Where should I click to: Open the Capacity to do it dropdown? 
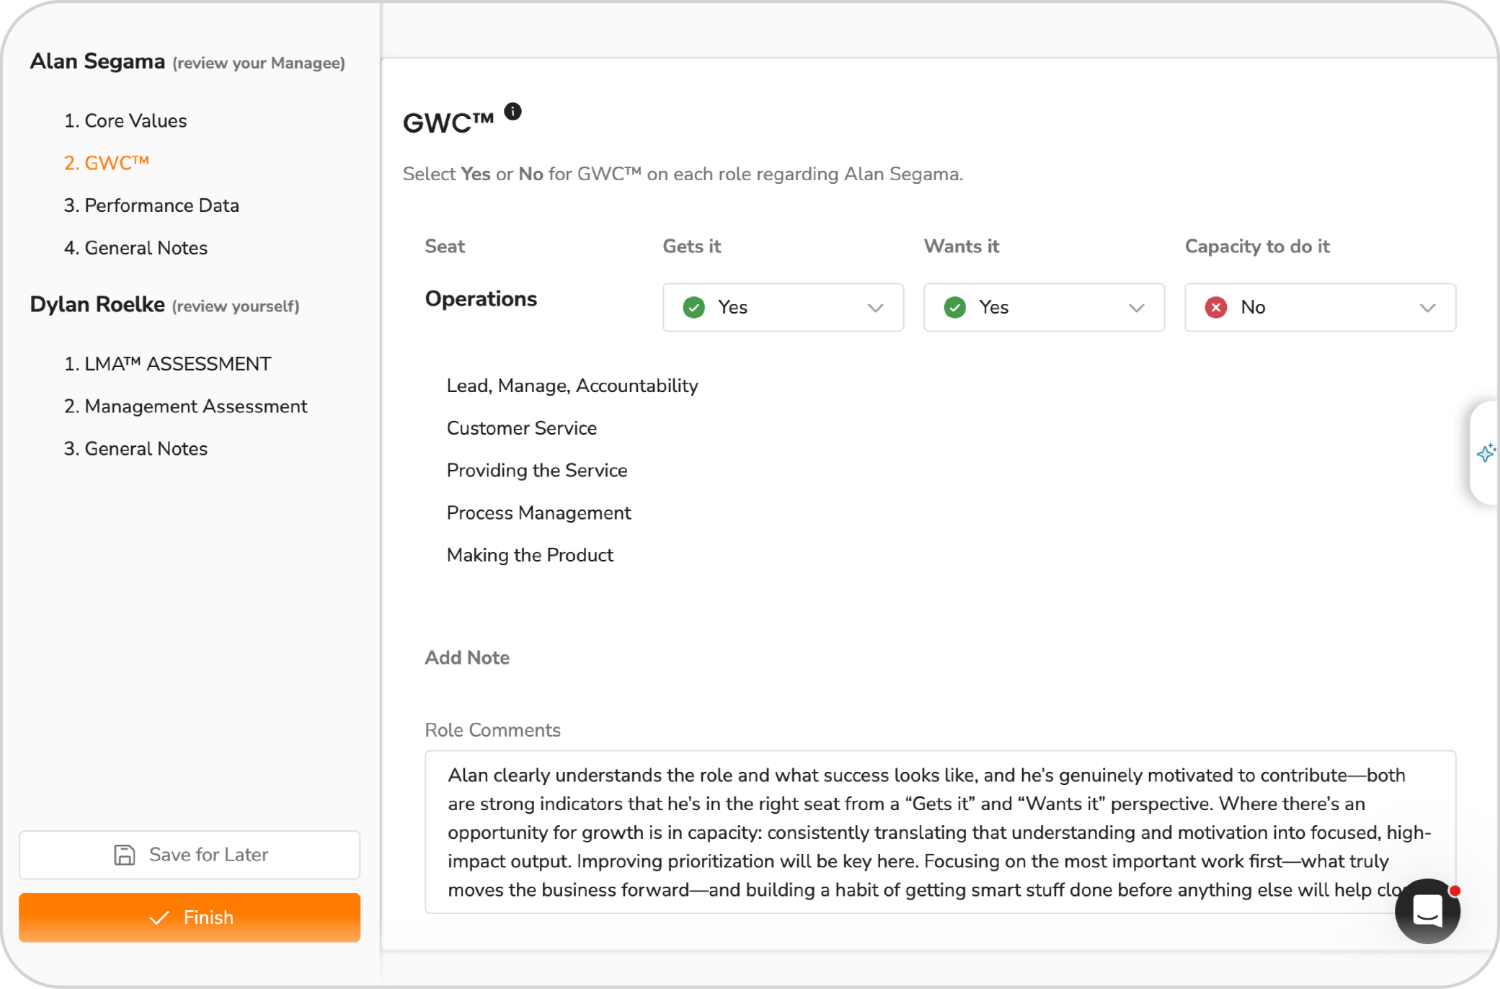click(x=1320, y=307)
